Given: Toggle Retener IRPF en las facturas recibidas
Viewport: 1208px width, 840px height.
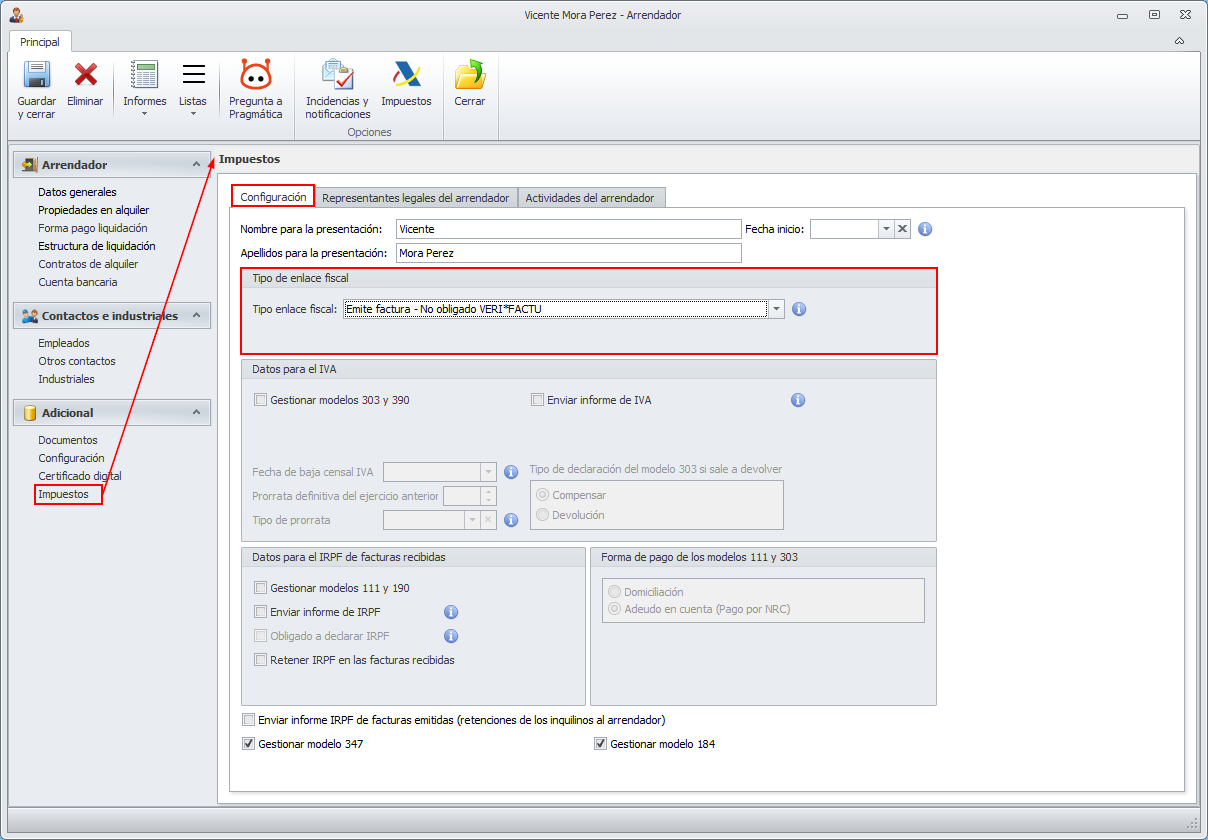Looking at the screenshot, I should tap(261, 660).
